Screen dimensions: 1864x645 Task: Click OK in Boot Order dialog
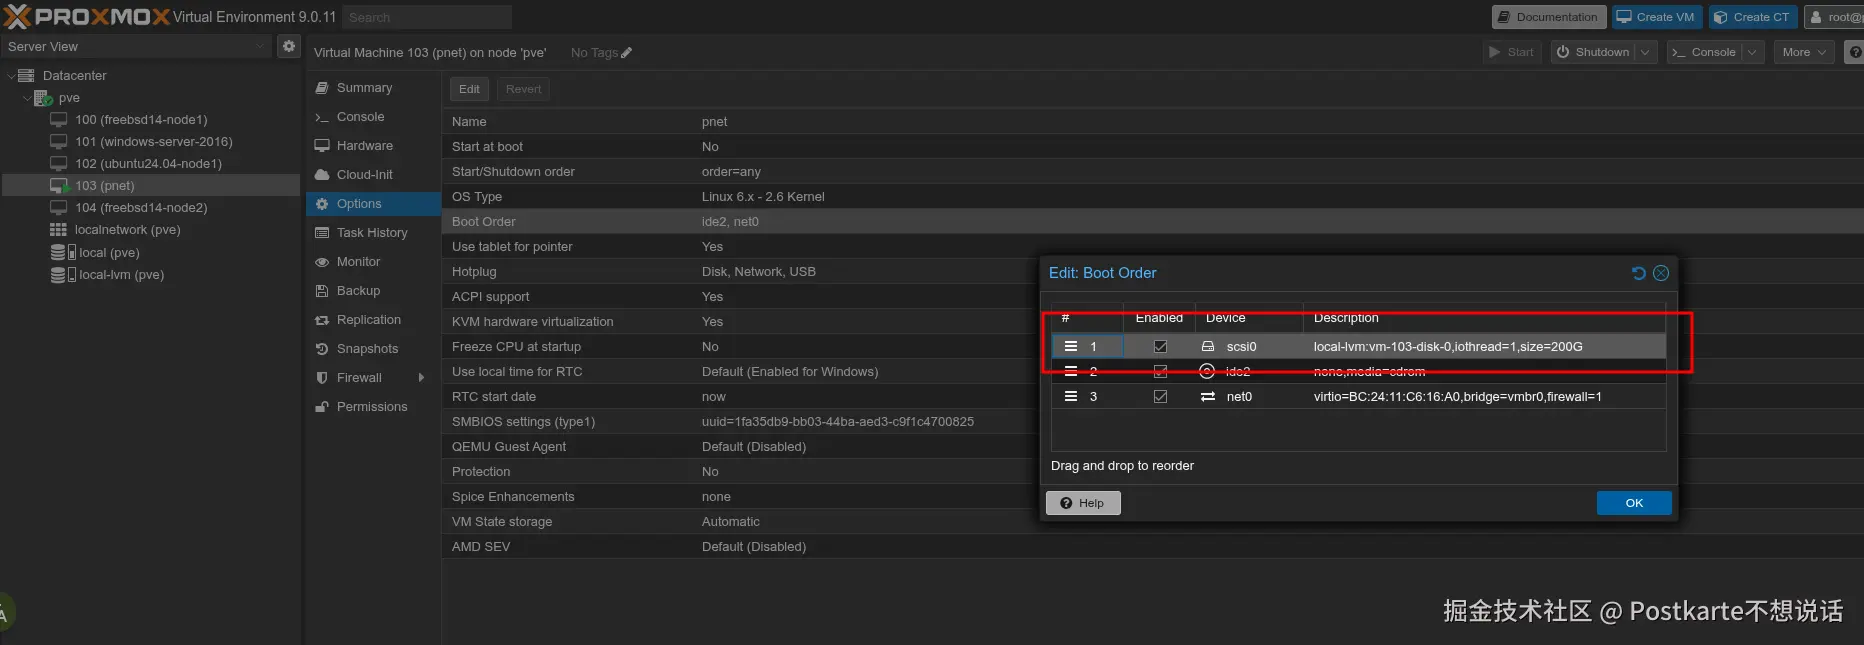click(x=1634, y=503)
